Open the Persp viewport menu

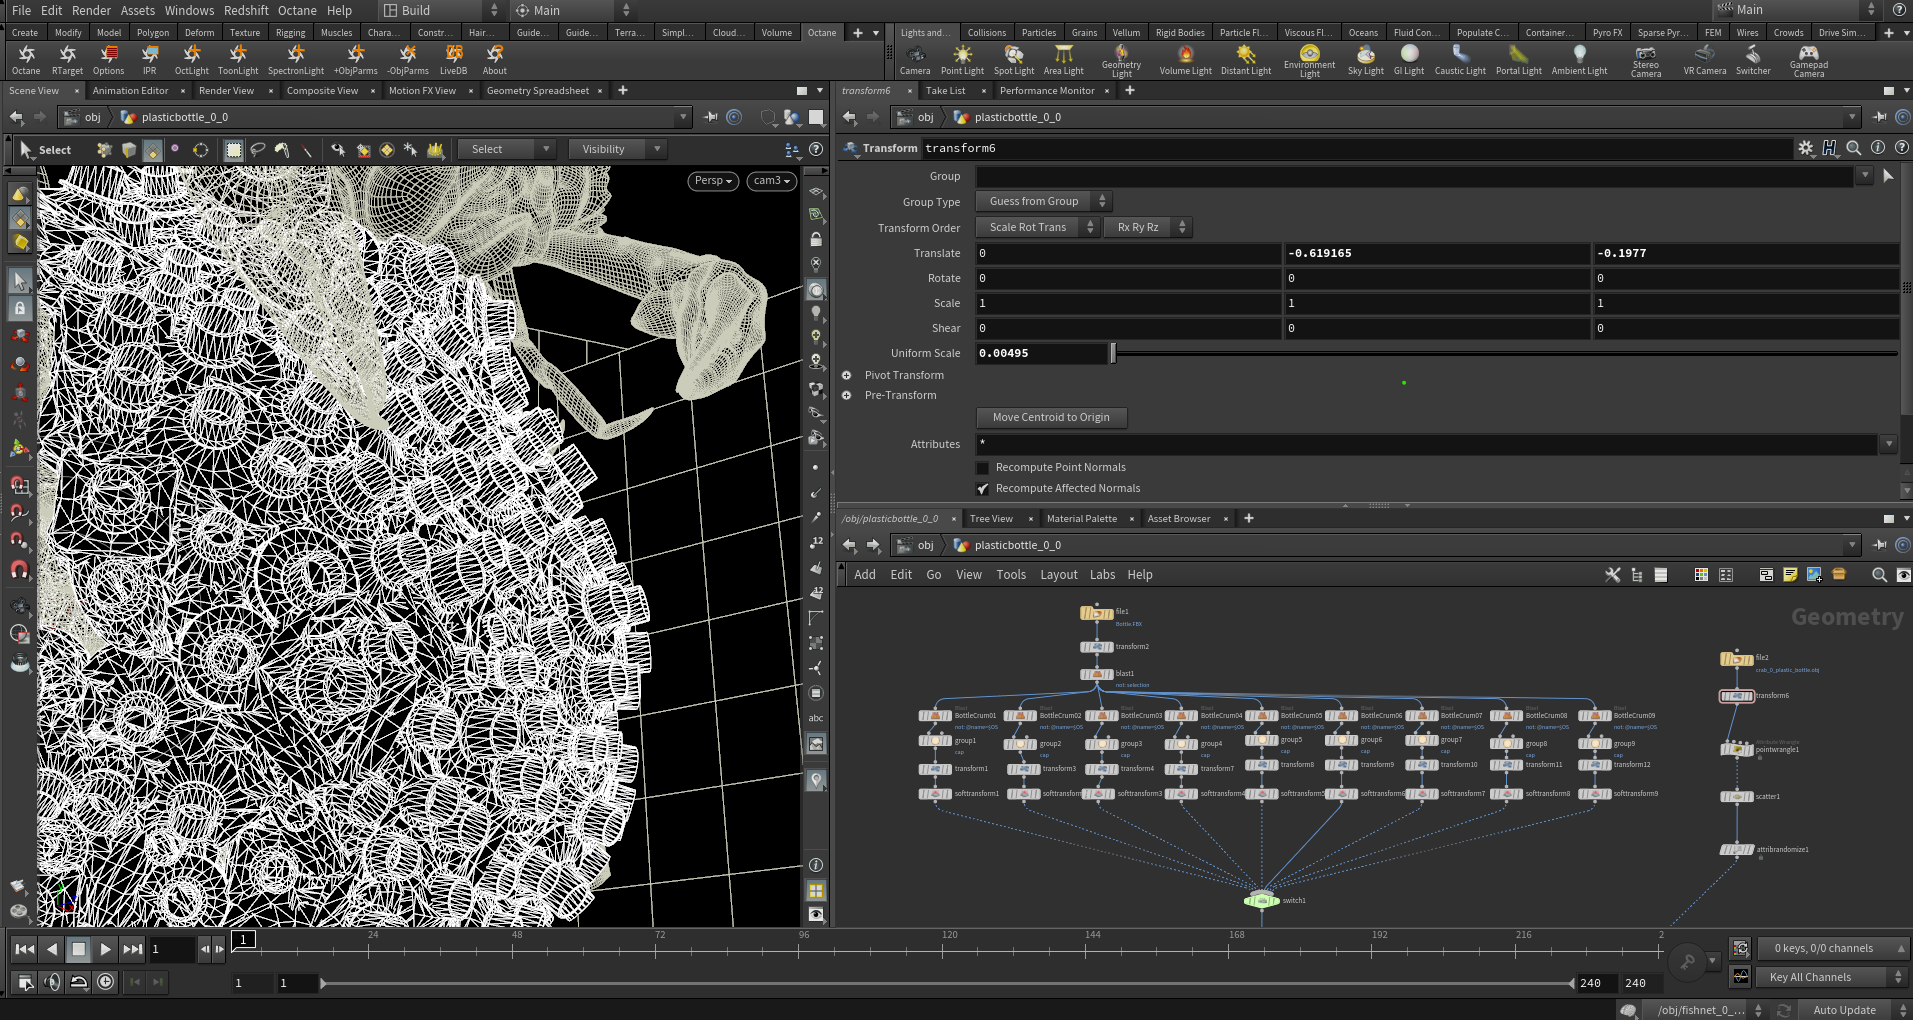pyautogui.click(x=714, y=181)
